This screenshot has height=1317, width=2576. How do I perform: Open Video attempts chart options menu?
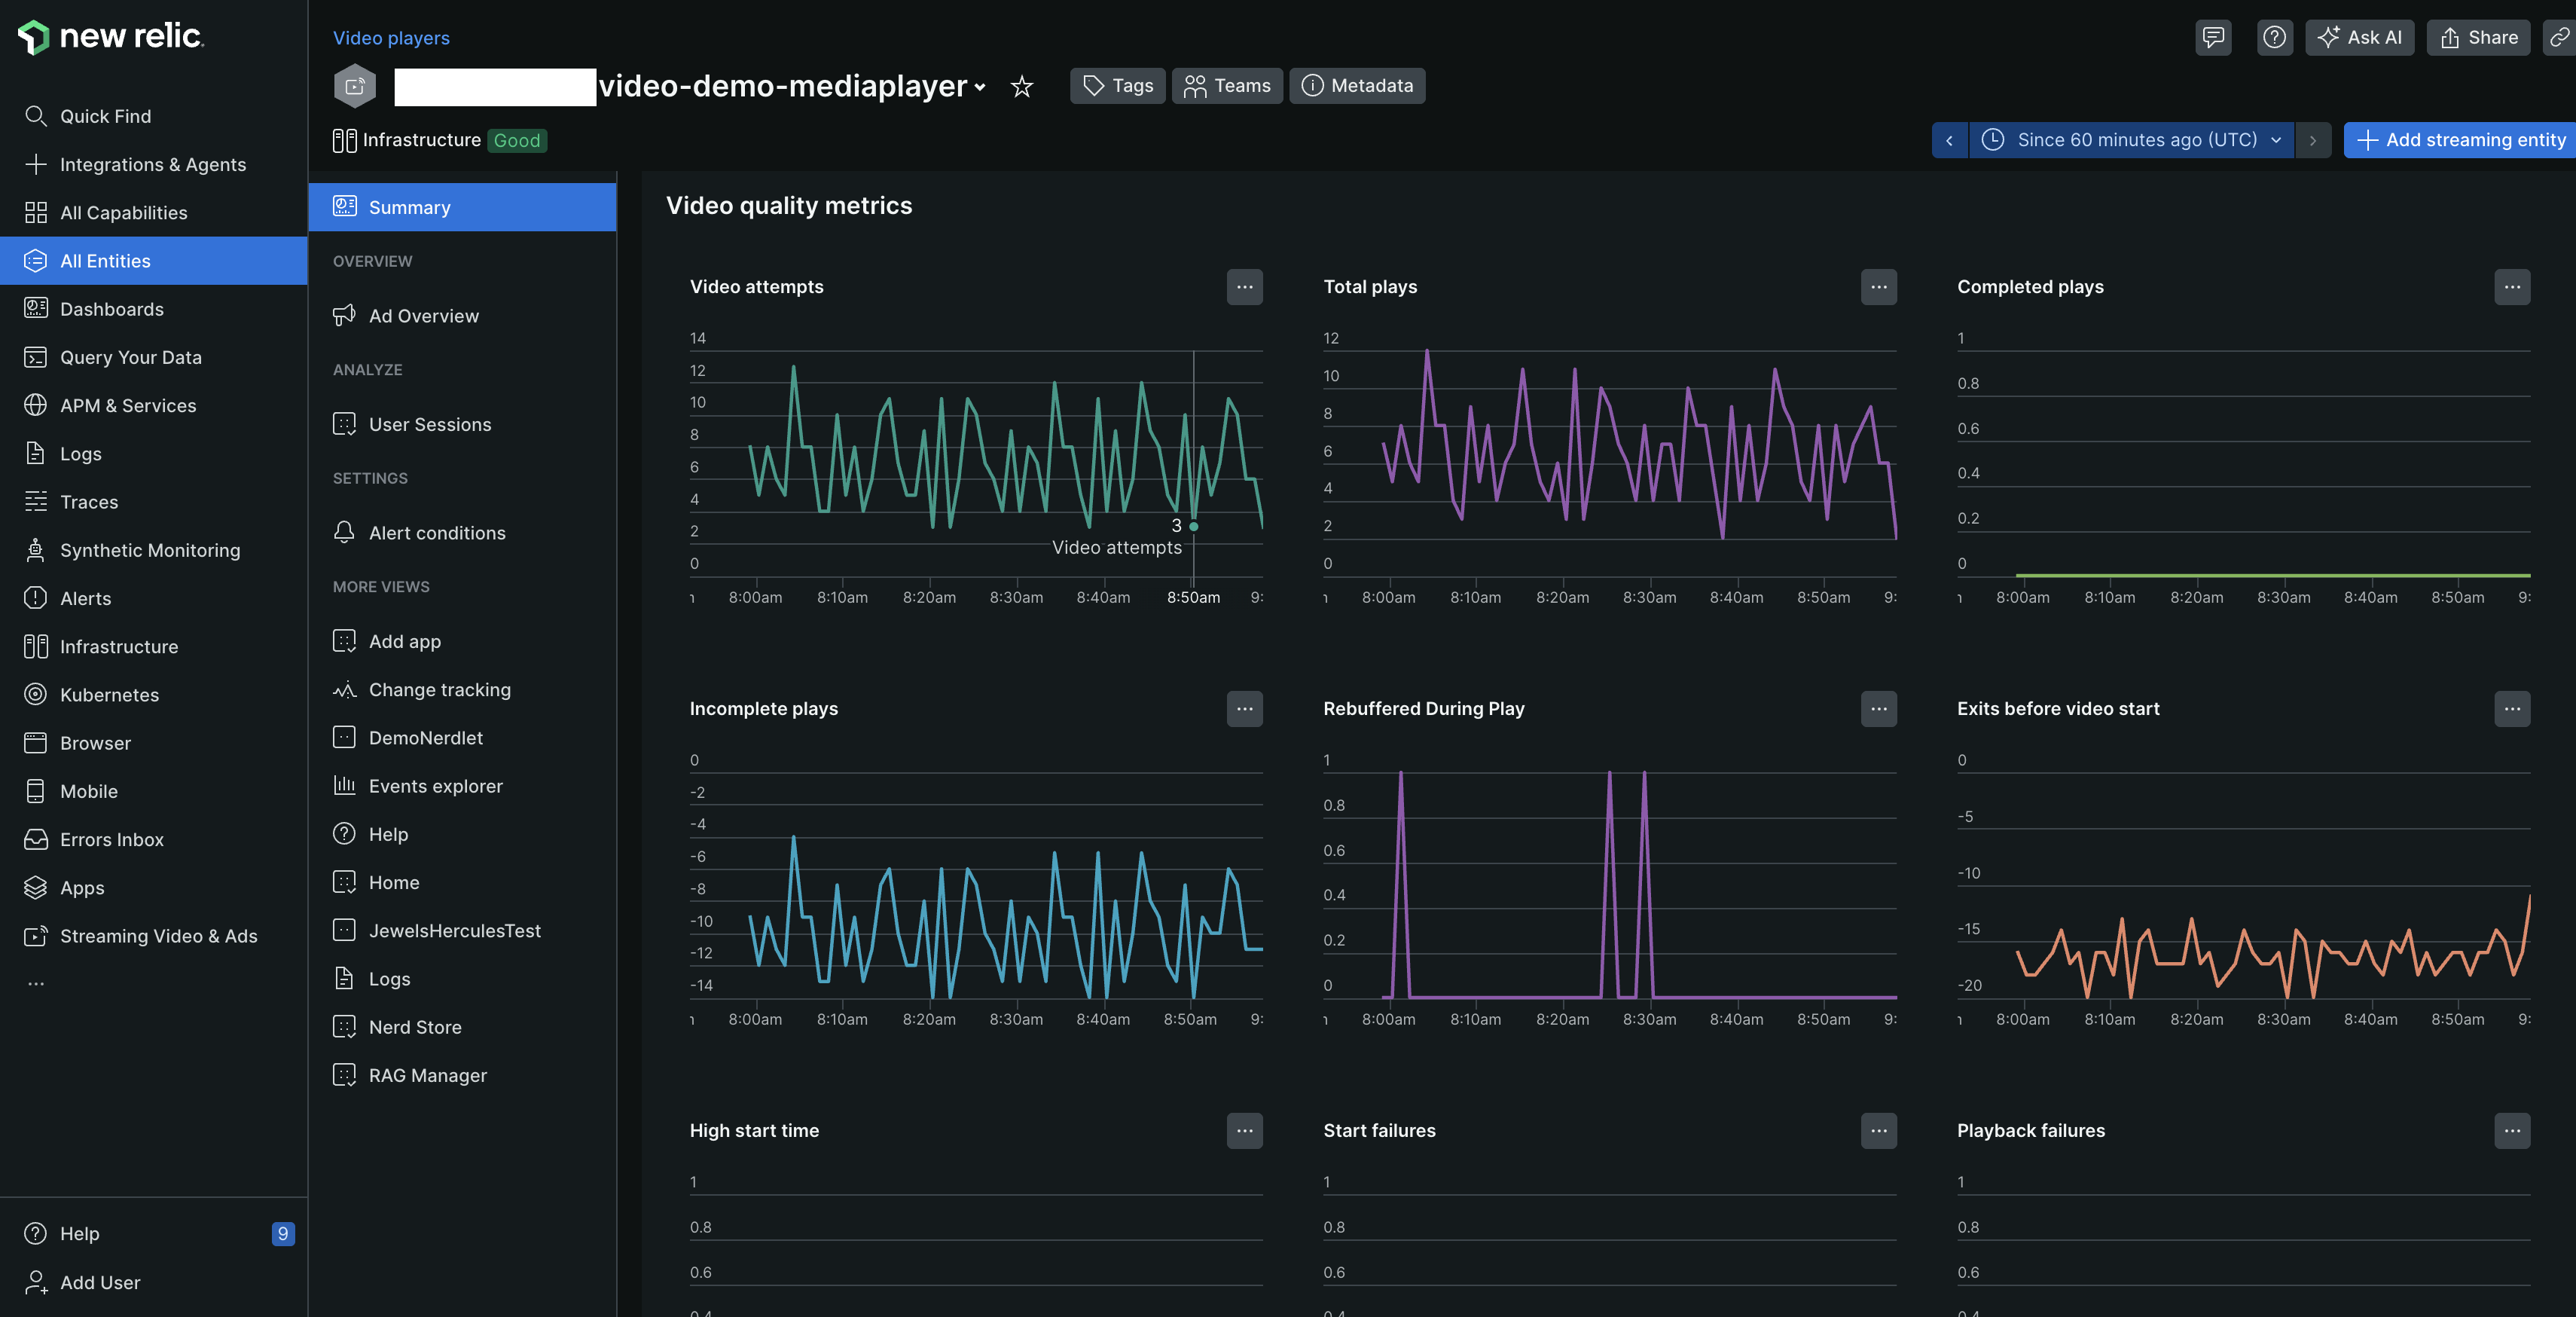[x=1244, y=287]
